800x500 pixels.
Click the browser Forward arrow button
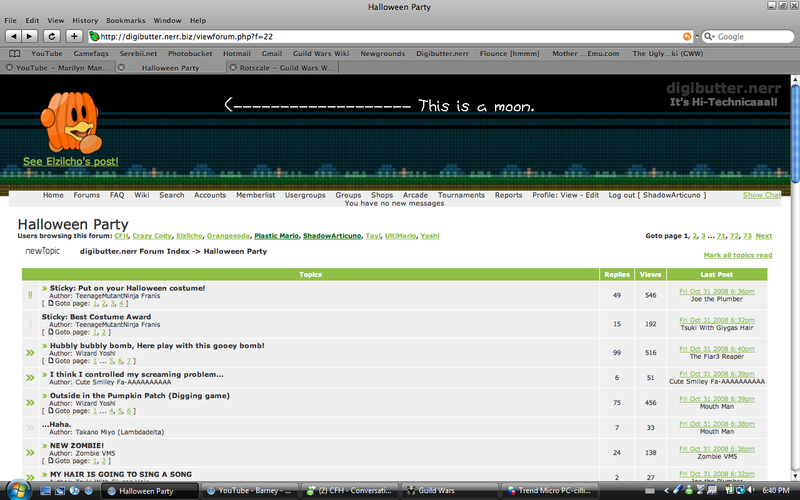28,36
